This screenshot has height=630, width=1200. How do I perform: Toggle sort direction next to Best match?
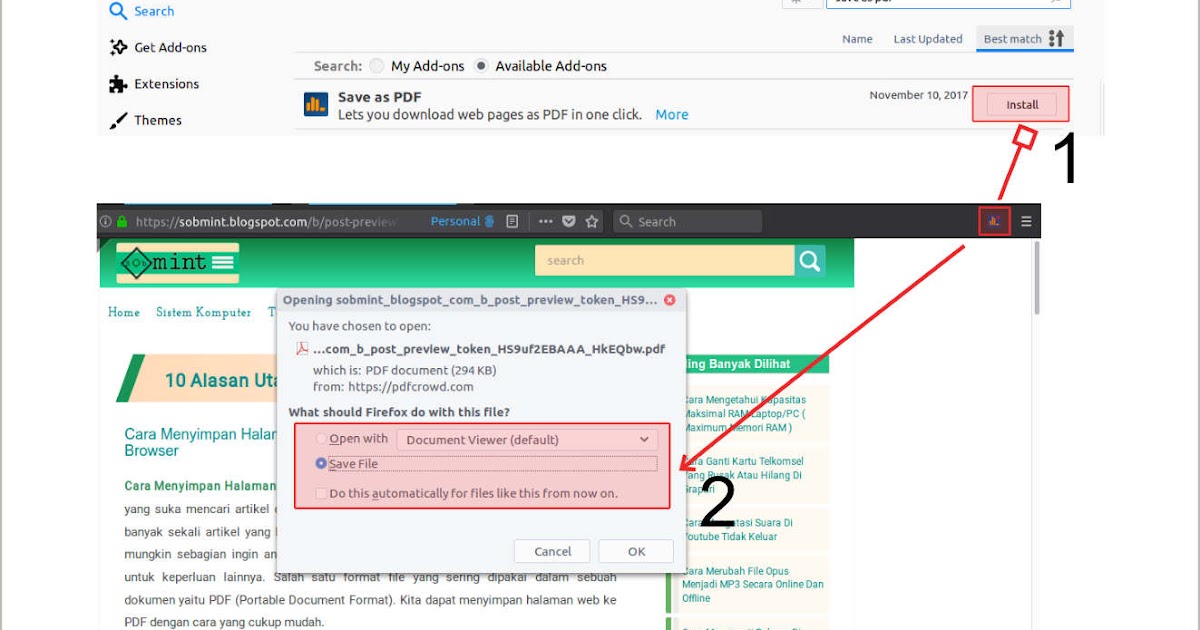point(1058,39)
